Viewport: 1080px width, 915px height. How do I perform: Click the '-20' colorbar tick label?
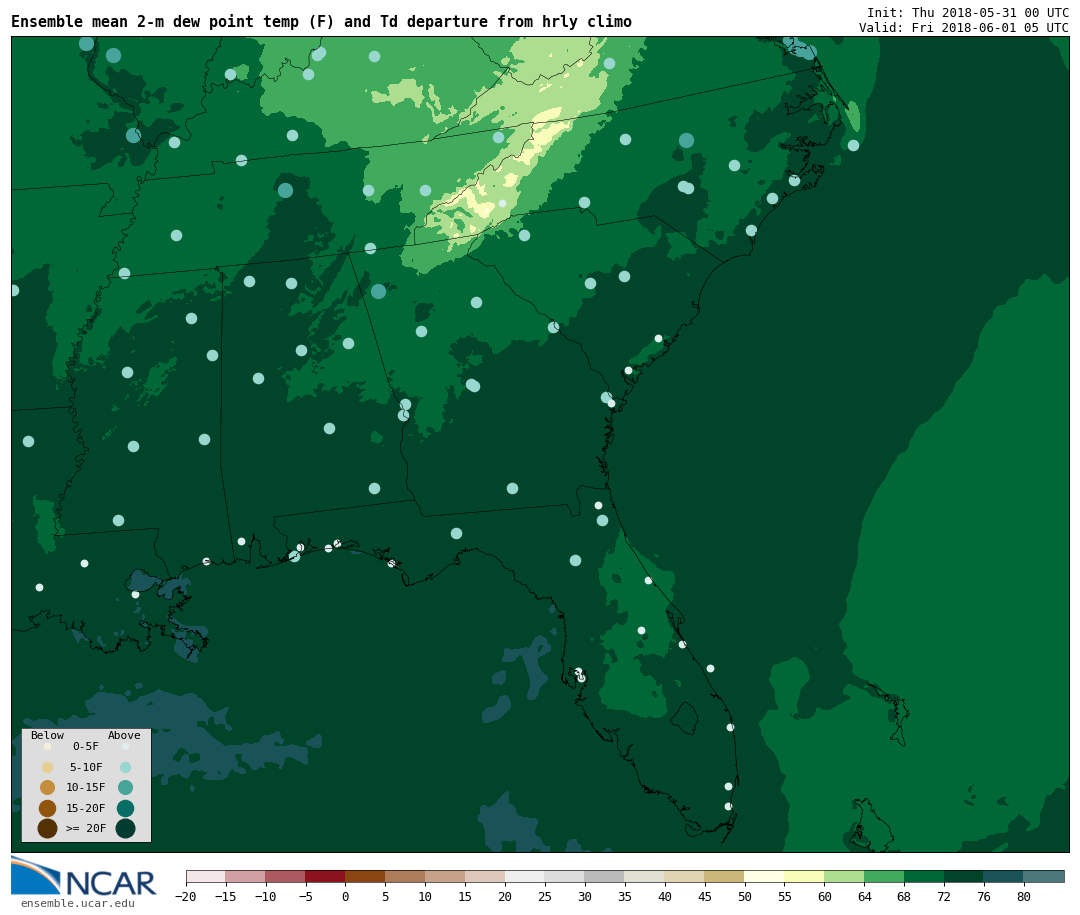click(x=186, y=897)
